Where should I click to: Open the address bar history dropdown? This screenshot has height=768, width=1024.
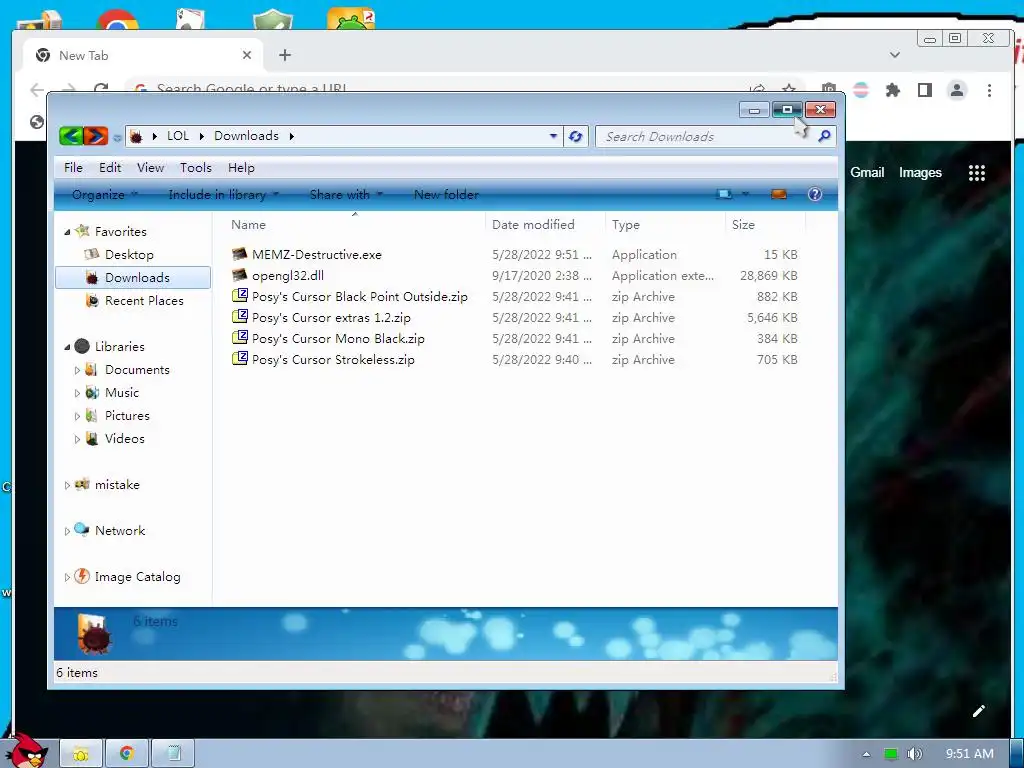click(x=553, y=136)
